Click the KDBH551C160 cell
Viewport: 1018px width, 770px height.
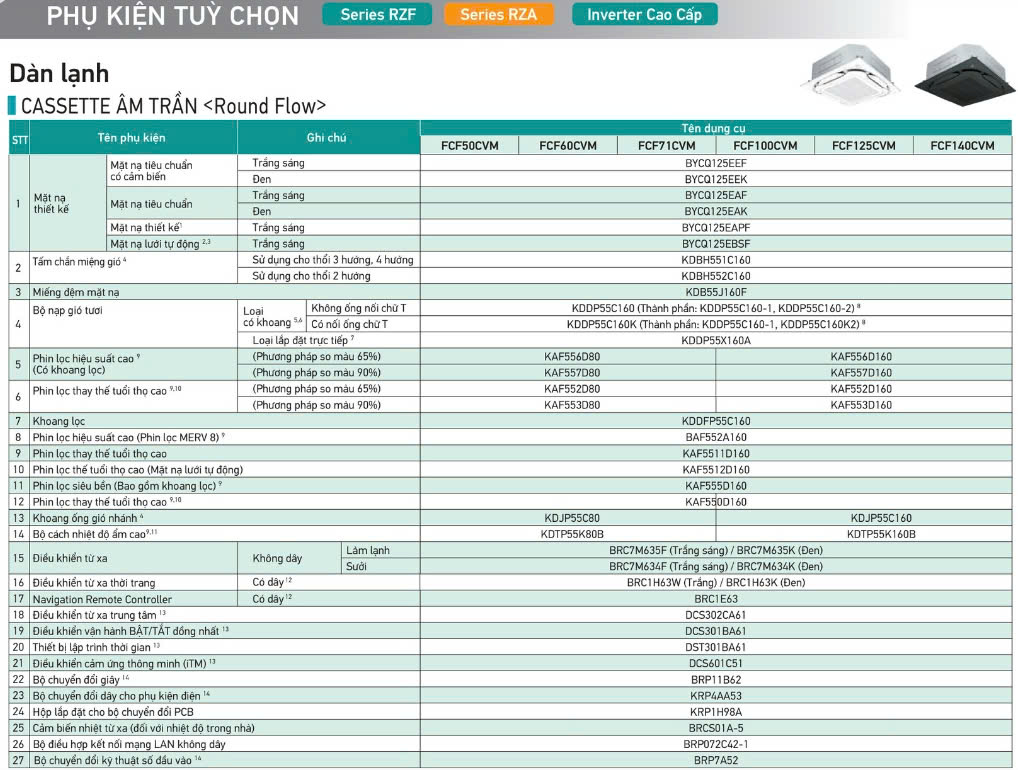716,260
